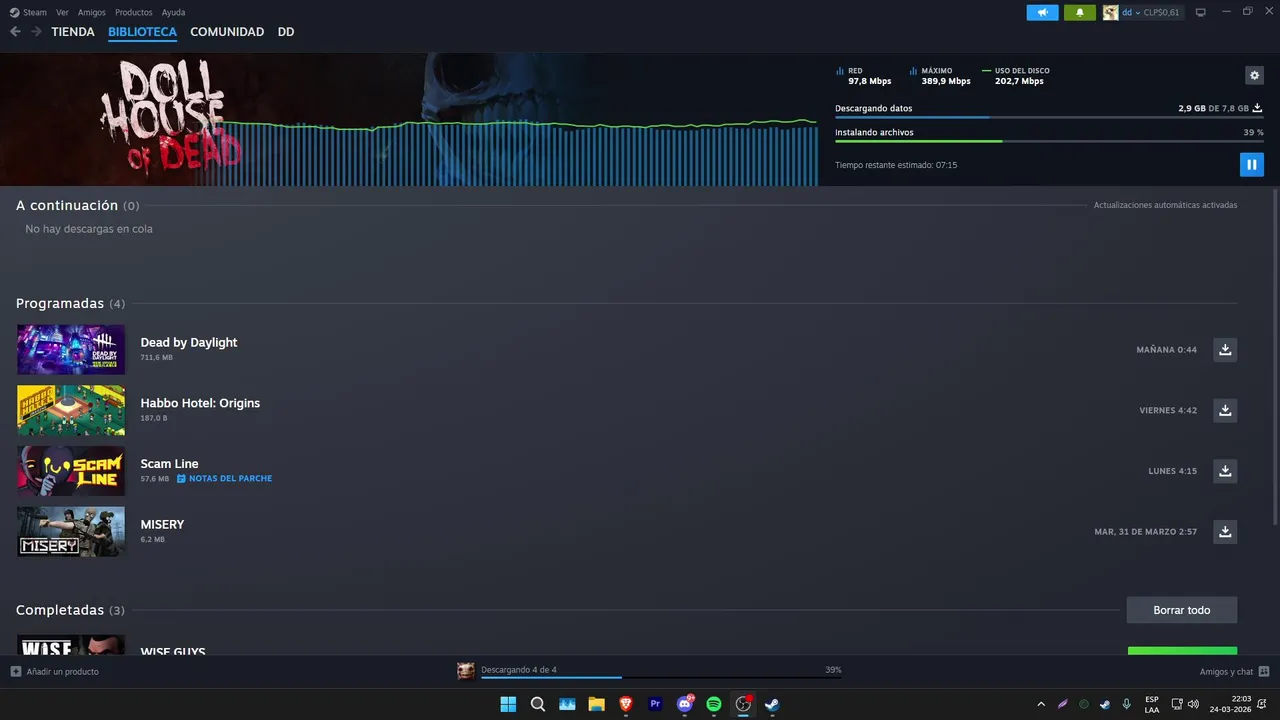Click Borrar todo button
Viewport: 1280px width, 720px height.
(1182, 610)
